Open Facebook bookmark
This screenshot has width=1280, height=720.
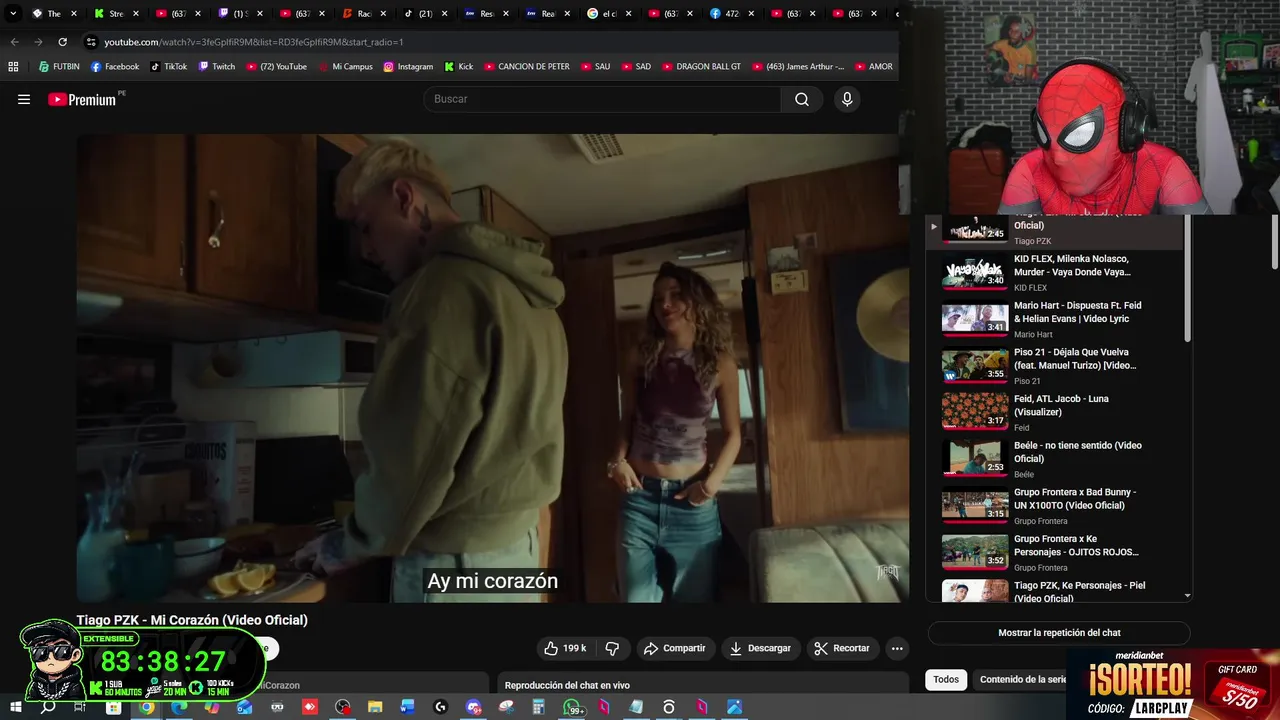click(x=115, y=67)
